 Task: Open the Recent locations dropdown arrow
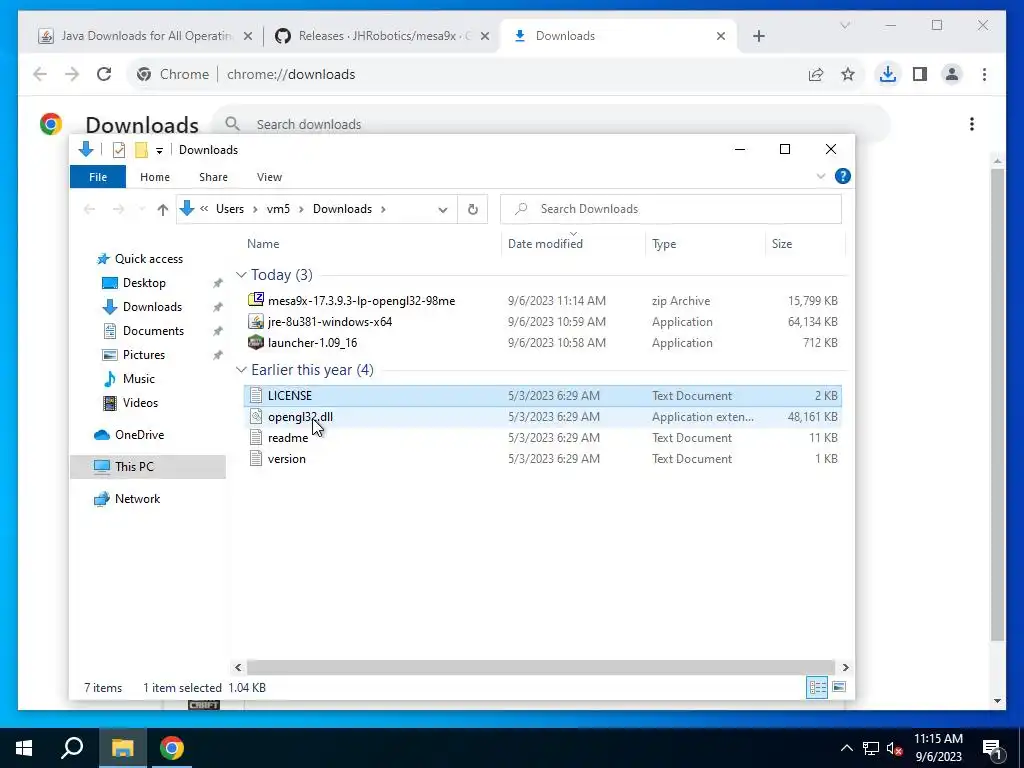click(x=142, y=210)
